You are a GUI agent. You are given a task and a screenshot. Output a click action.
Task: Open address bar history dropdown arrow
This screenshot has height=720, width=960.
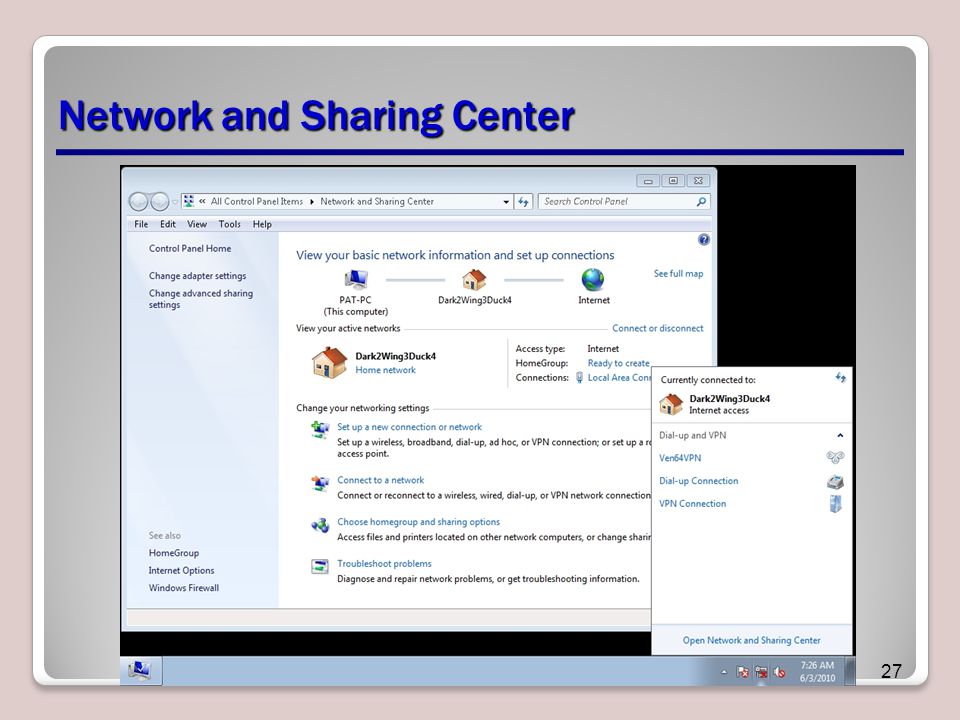[x=506, y=201]
